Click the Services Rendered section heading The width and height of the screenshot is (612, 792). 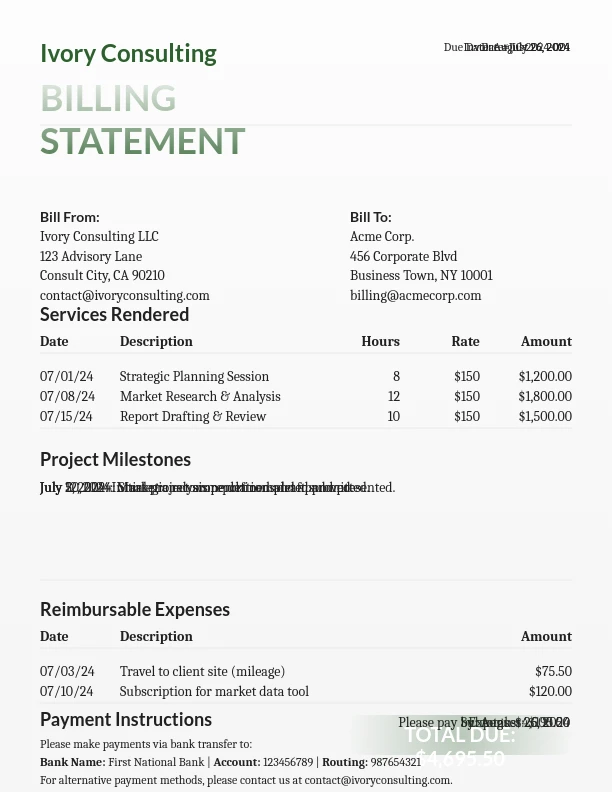point(114,315)
